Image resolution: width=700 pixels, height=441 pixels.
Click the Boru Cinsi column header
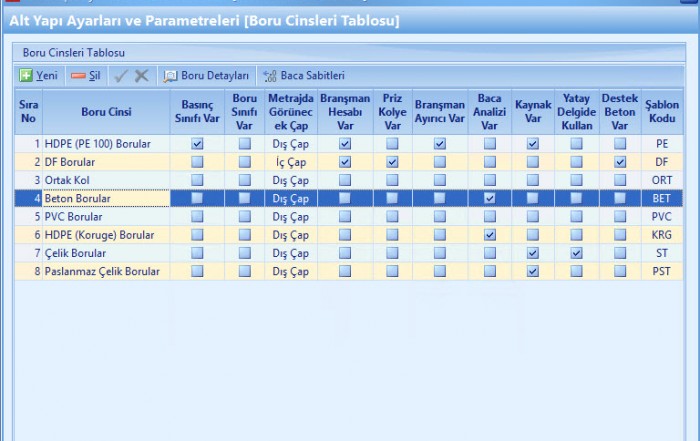106,112
